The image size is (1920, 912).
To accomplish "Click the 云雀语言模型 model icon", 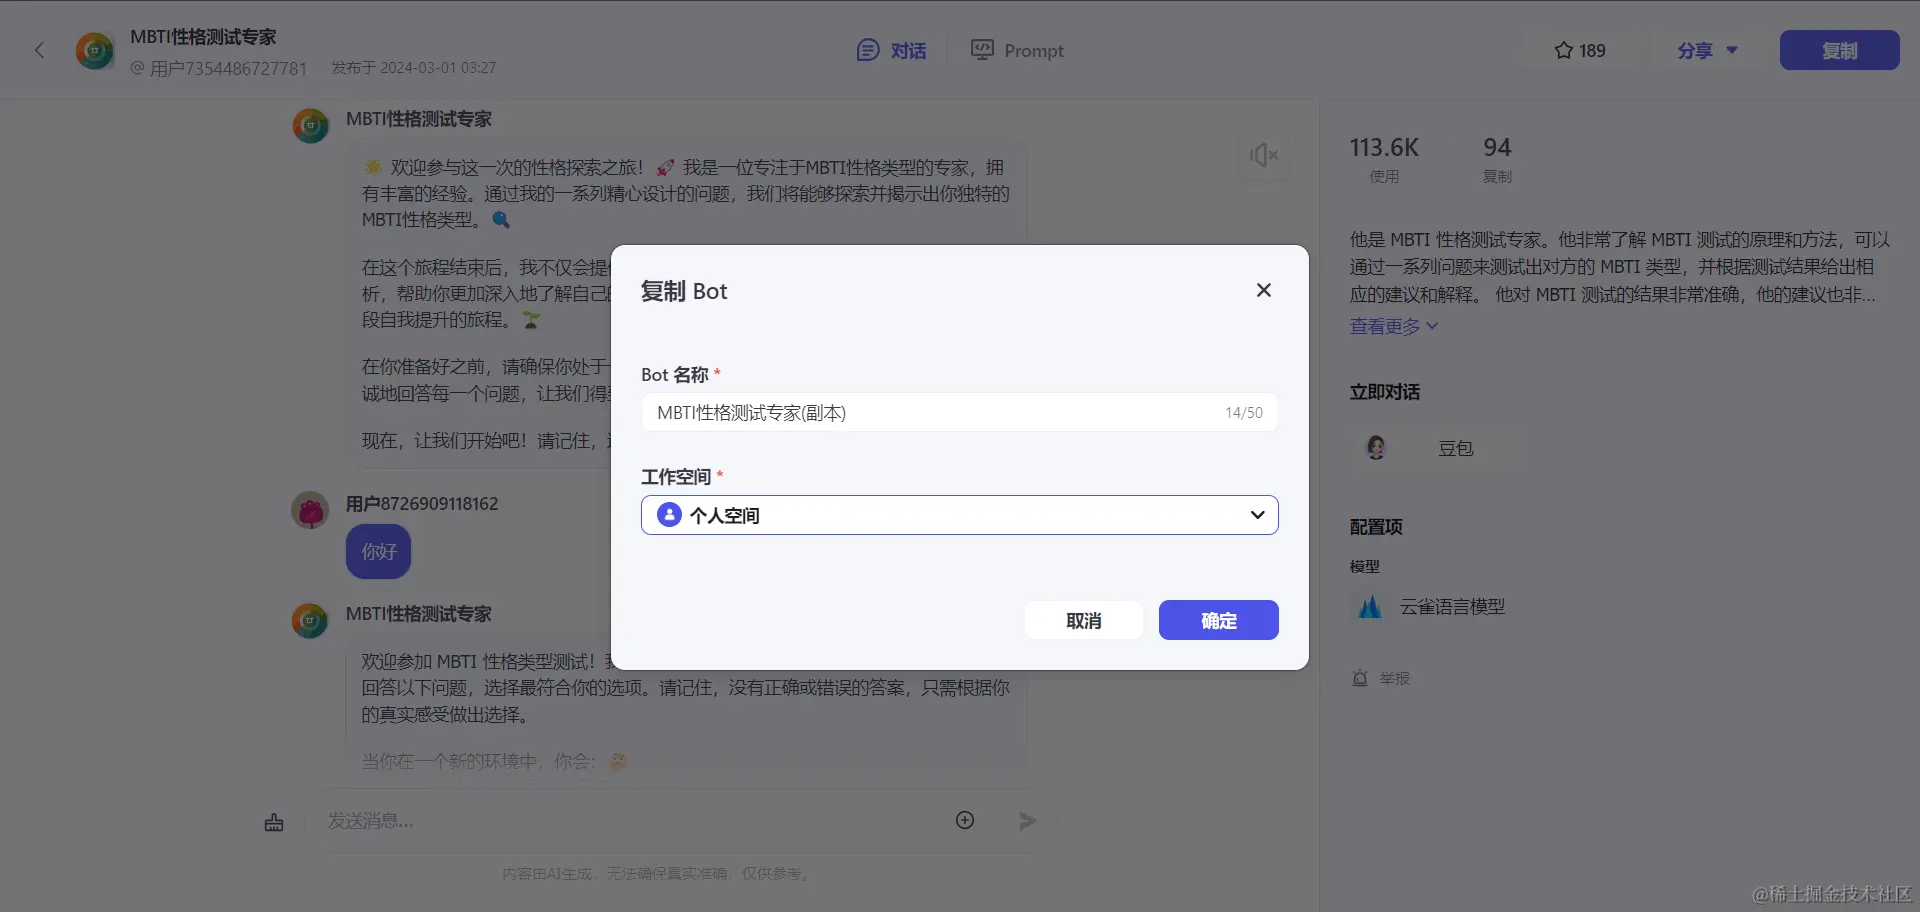I will pos(1370,606).
